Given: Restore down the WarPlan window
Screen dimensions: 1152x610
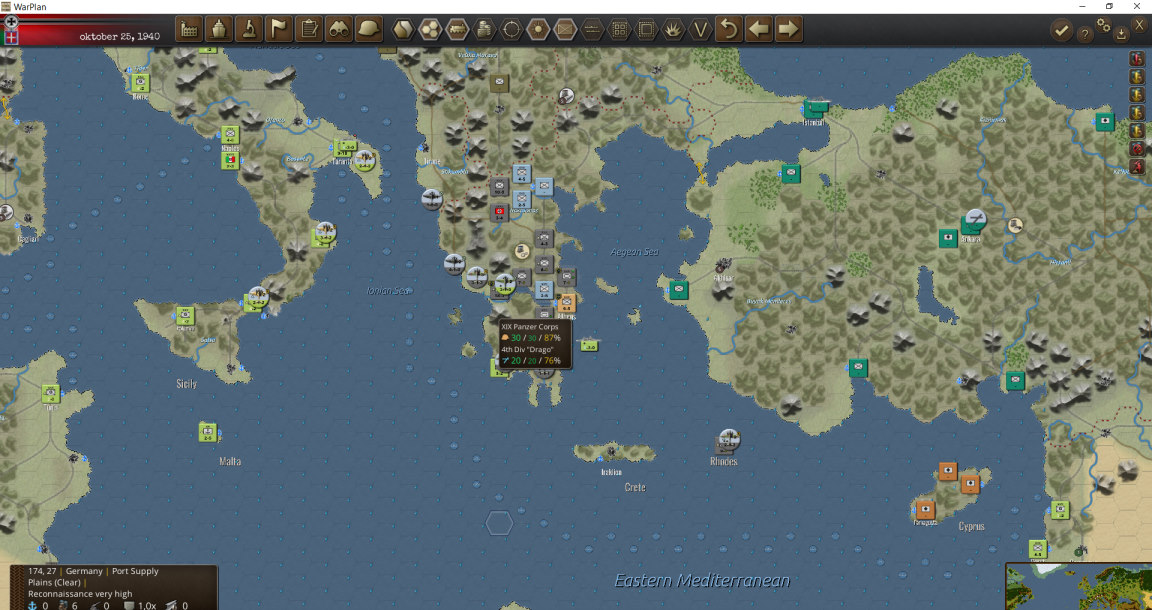Looking at the screenshot, I should (x=1109, y=6).
